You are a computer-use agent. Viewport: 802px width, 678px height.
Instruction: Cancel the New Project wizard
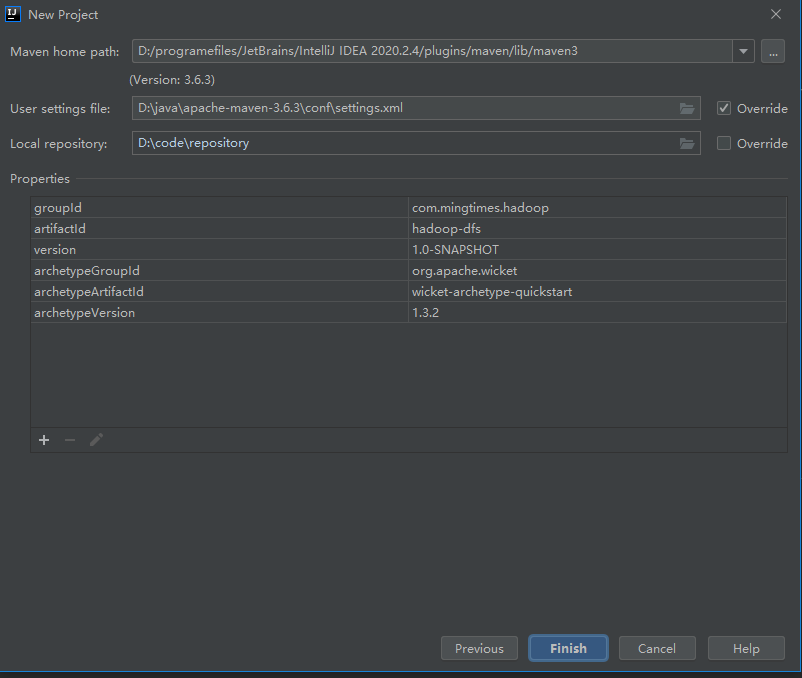click(657, 648)
